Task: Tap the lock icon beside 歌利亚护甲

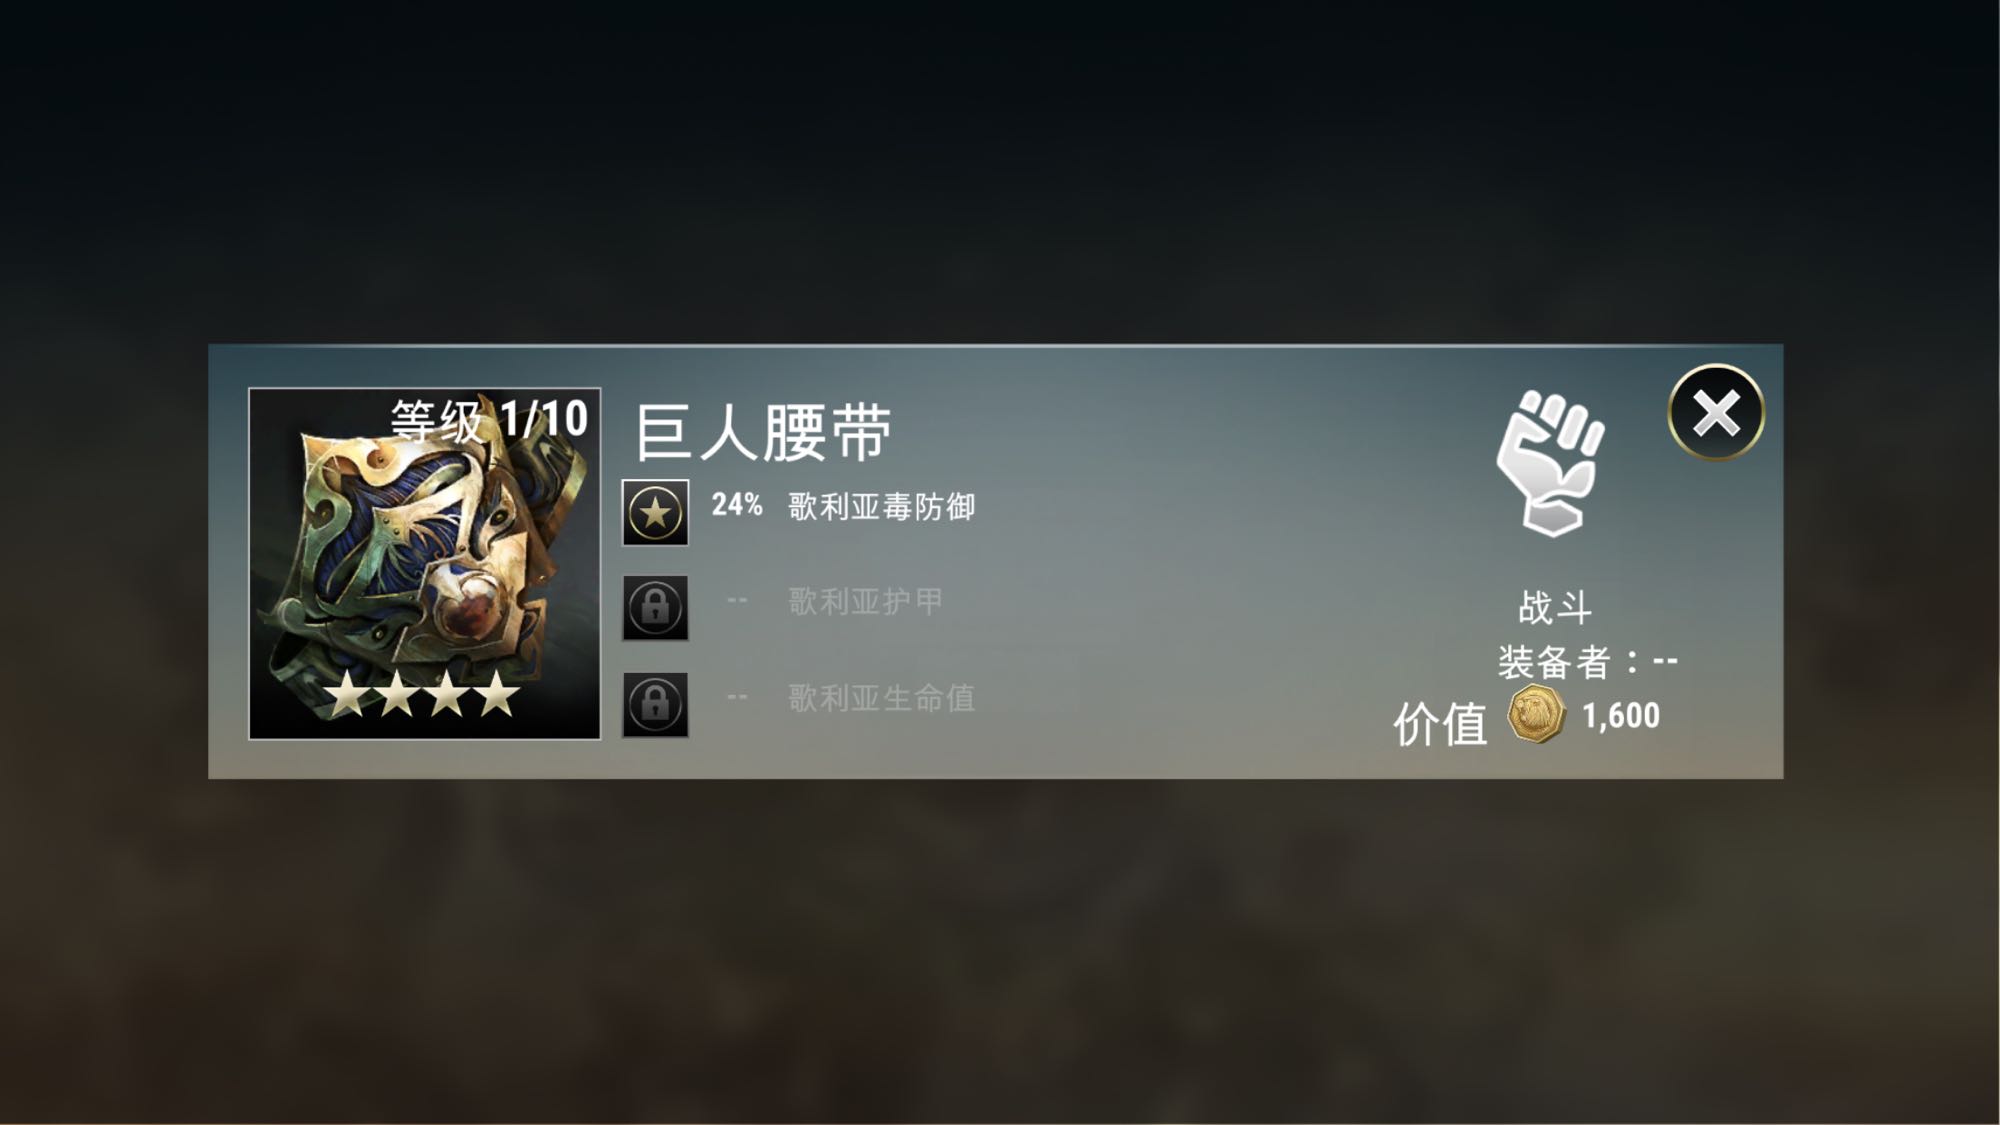Action: pos(655,607)
